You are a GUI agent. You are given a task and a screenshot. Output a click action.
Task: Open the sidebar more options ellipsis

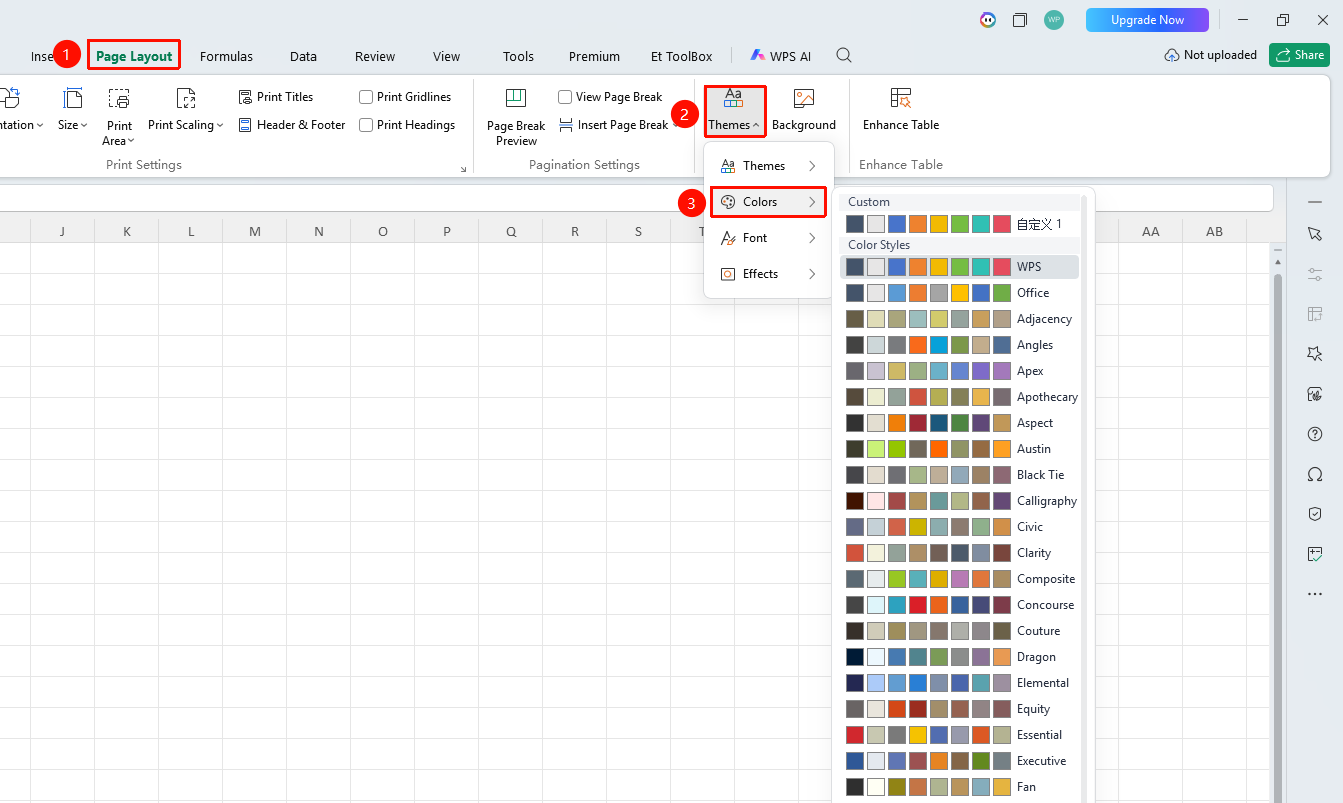click(1315, 594)
